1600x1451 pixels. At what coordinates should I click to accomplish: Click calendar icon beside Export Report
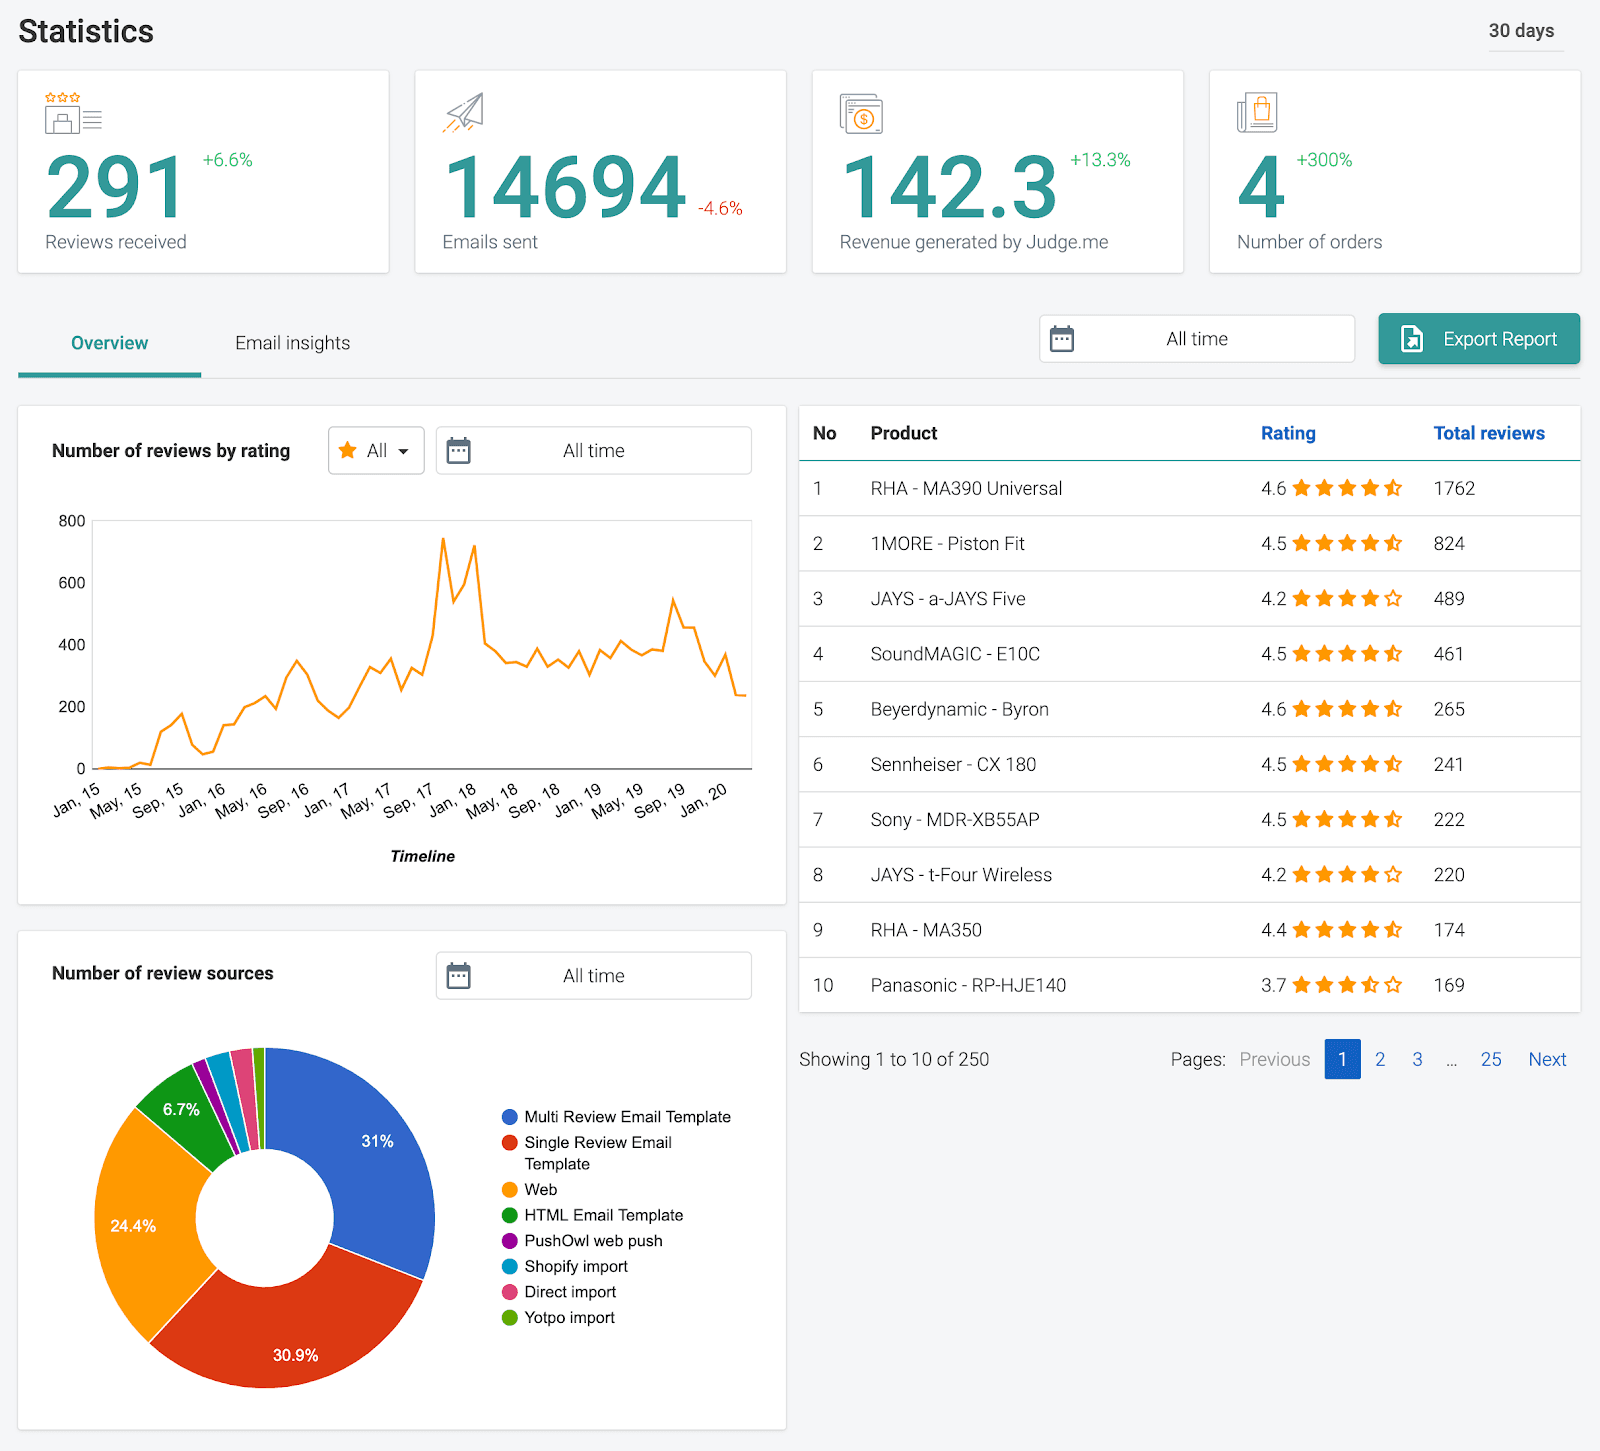pos(1062,339)
